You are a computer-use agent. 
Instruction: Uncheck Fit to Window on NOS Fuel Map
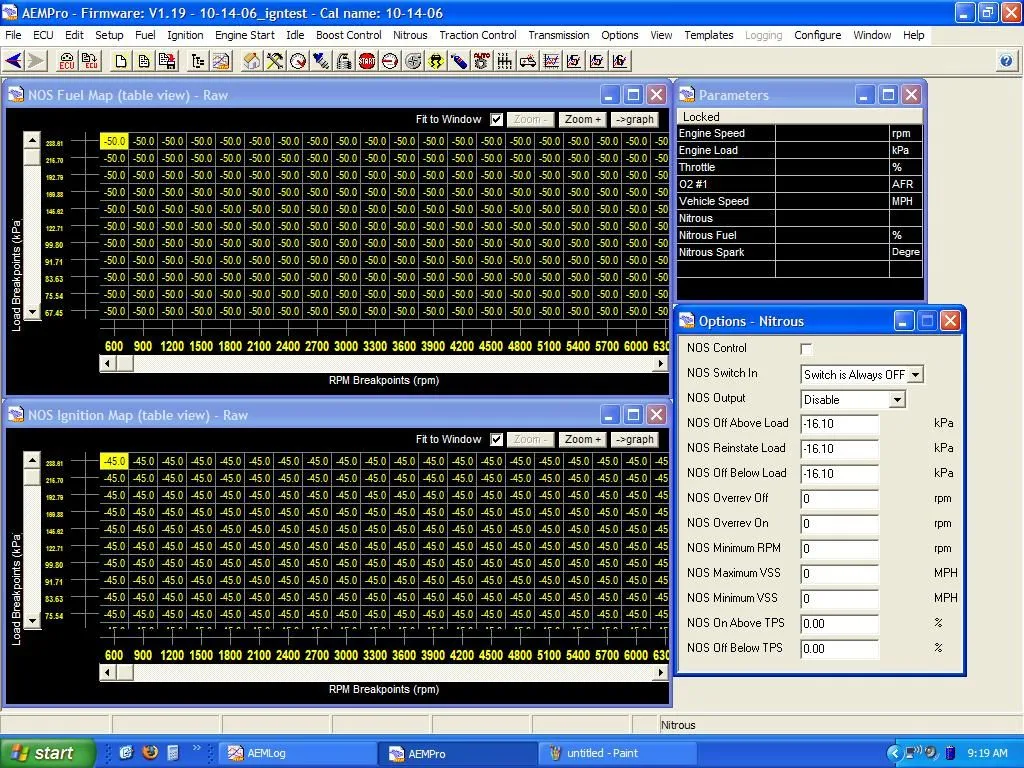pos(497,119)
